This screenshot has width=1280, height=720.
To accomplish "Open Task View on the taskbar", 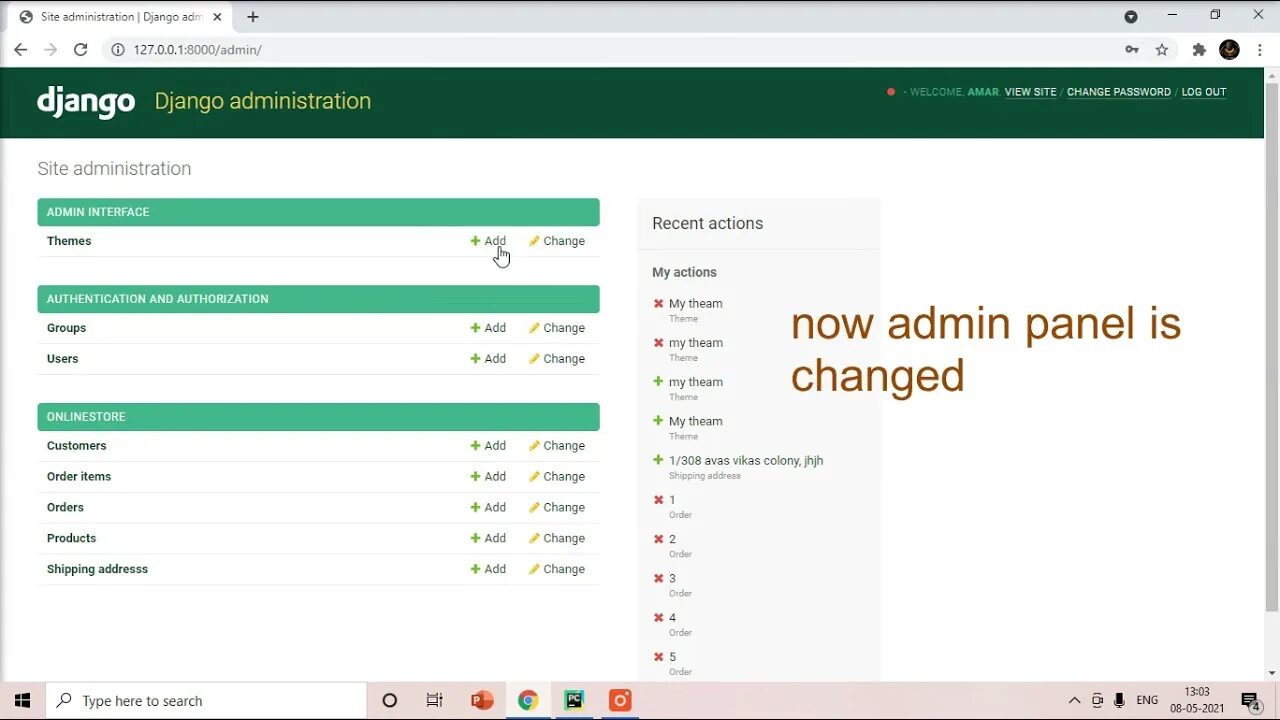I will click(x=434, y=700).
